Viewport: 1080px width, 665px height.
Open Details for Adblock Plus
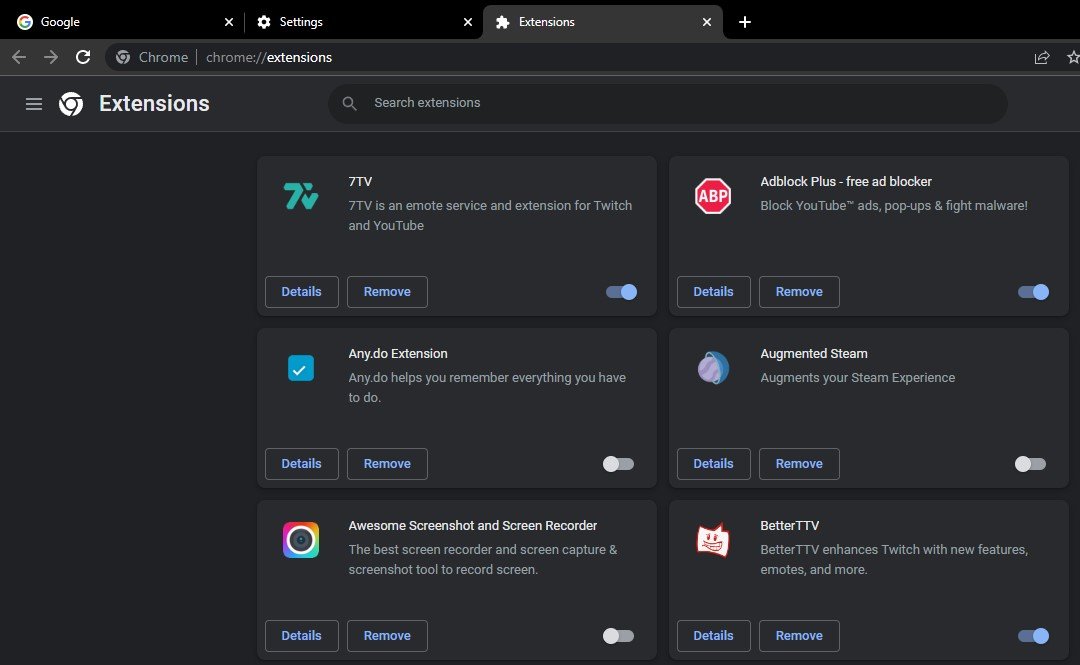(713, 292)
